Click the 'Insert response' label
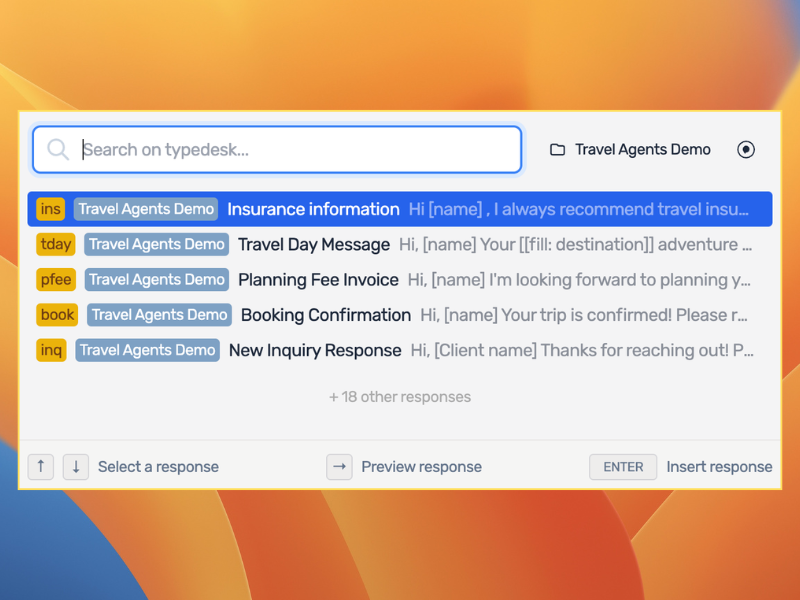 pos(719,467)
